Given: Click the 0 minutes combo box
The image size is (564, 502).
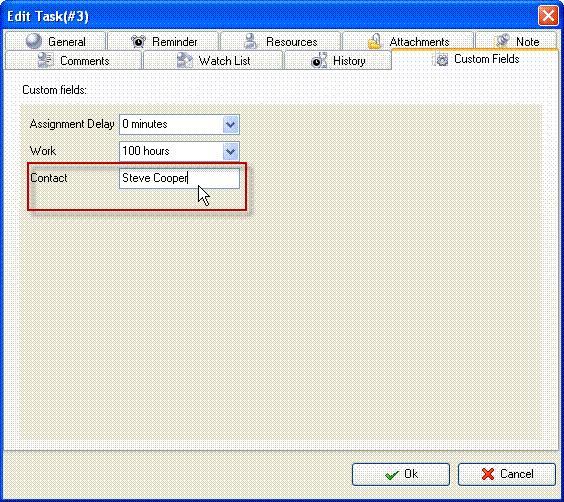Looking at the screenshot, I should click(179, 124).
